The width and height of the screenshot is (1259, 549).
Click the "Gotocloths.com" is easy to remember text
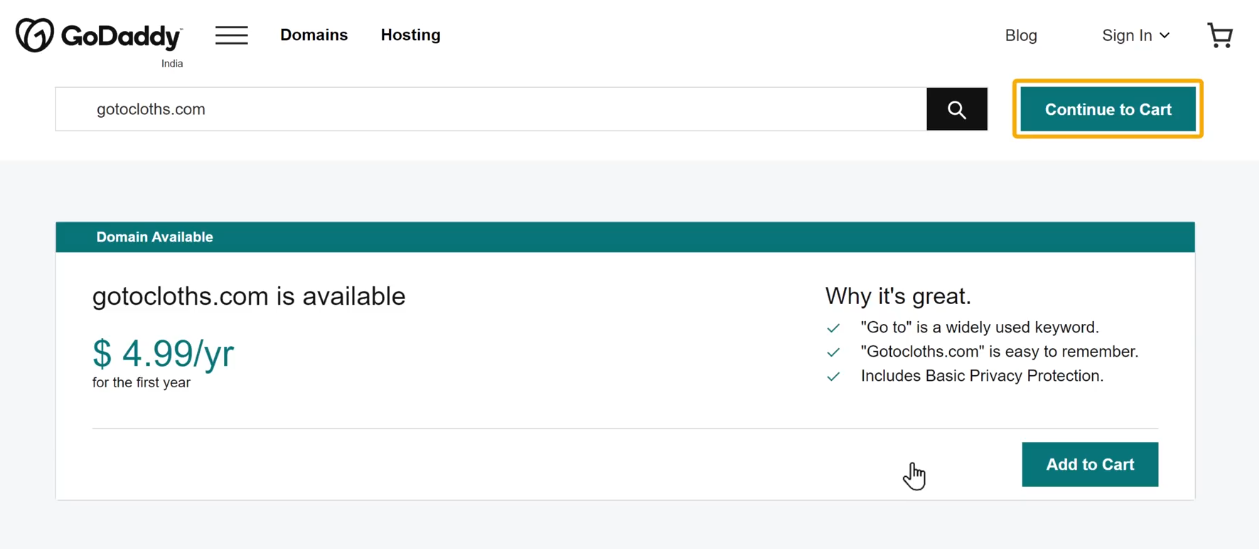point(1000,351)
